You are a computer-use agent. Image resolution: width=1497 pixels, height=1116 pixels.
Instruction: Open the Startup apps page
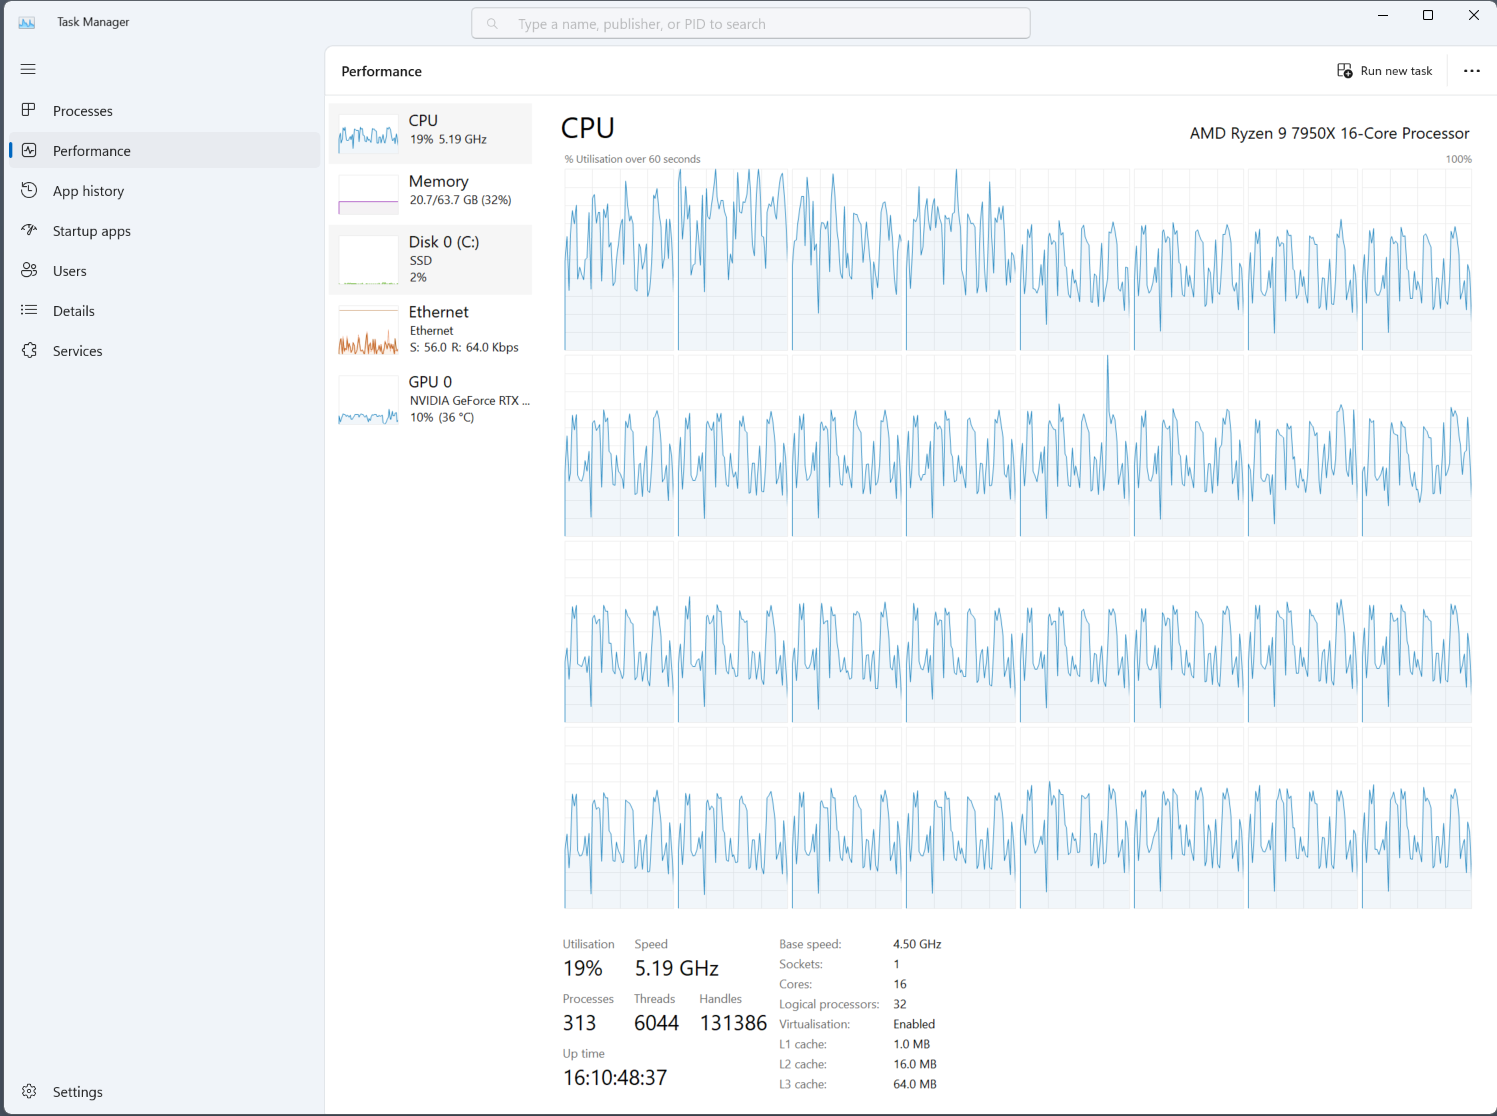point(92,230)
